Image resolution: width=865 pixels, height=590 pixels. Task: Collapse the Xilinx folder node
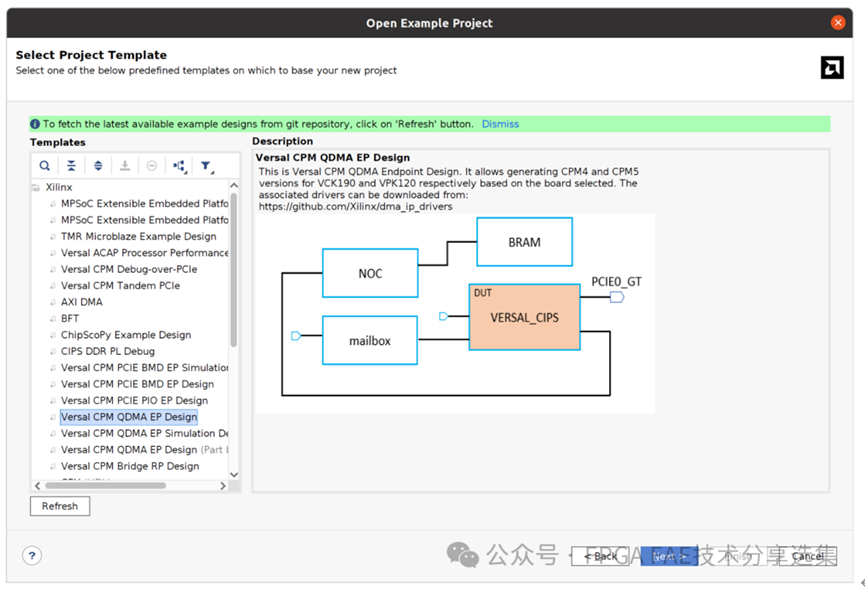point(36,187)
